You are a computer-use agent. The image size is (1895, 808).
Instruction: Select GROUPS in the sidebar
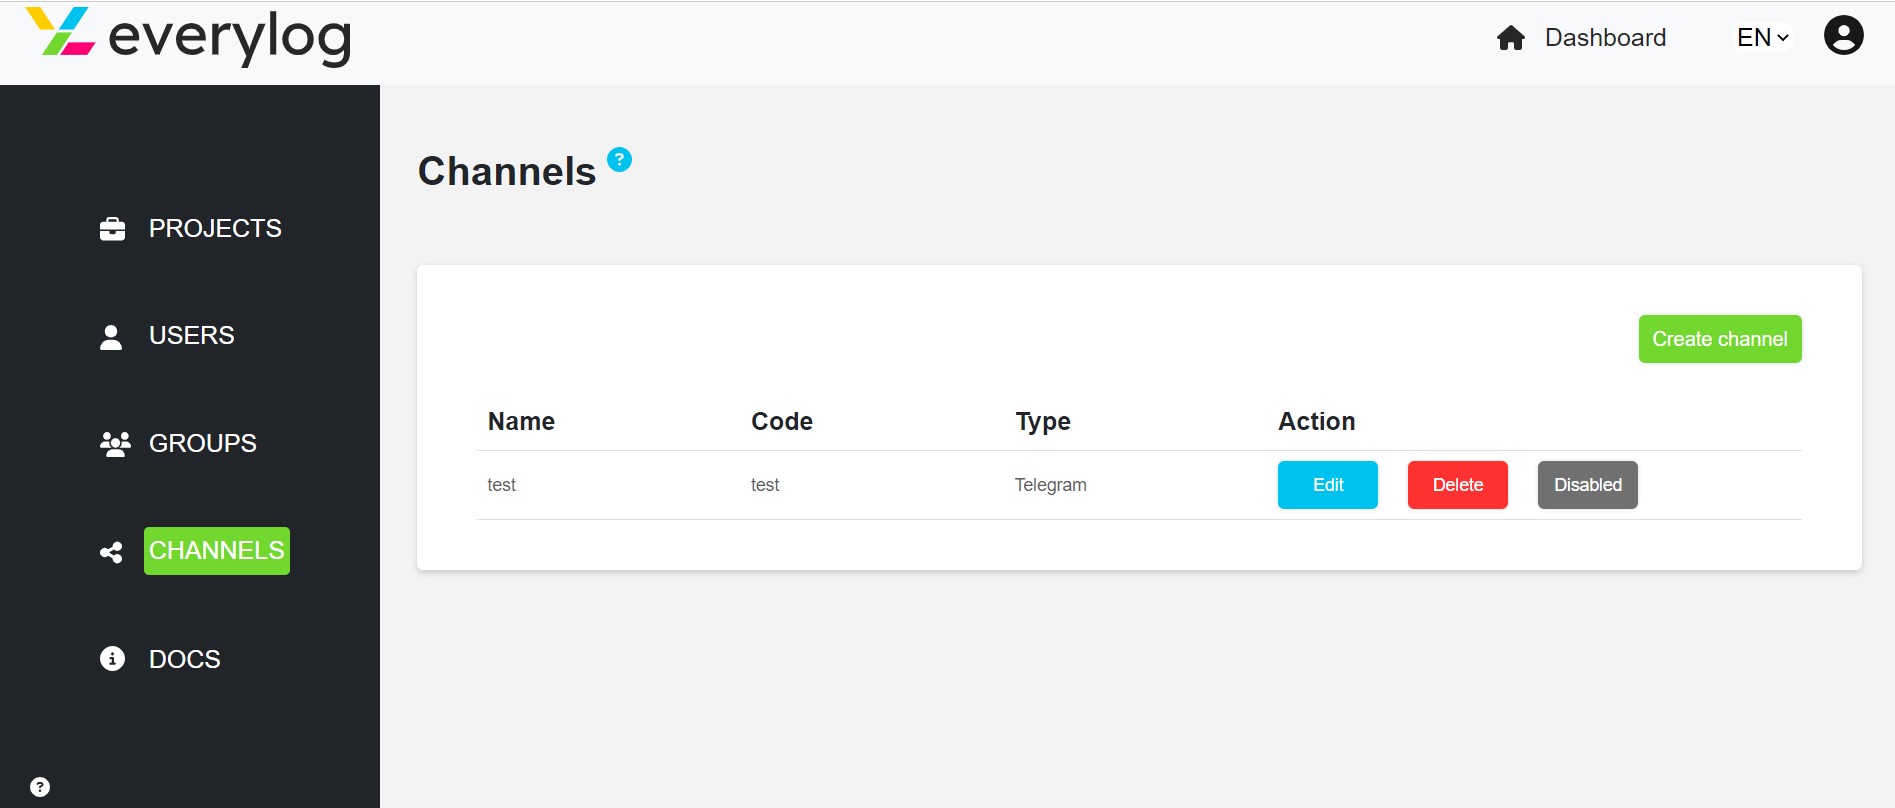(x=203, y=444)
